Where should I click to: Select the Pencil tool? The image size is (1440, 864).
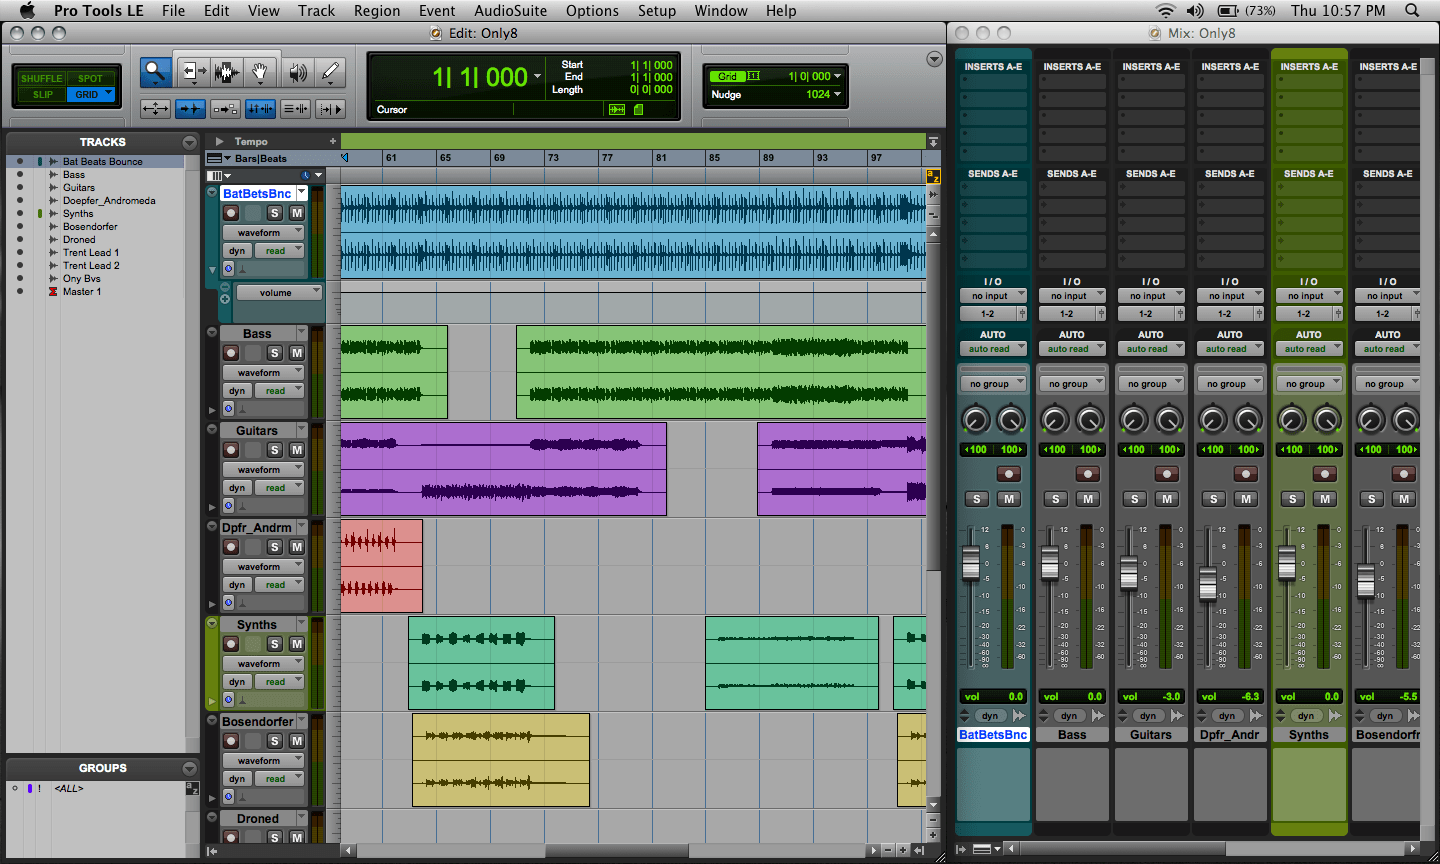point(330,72)
